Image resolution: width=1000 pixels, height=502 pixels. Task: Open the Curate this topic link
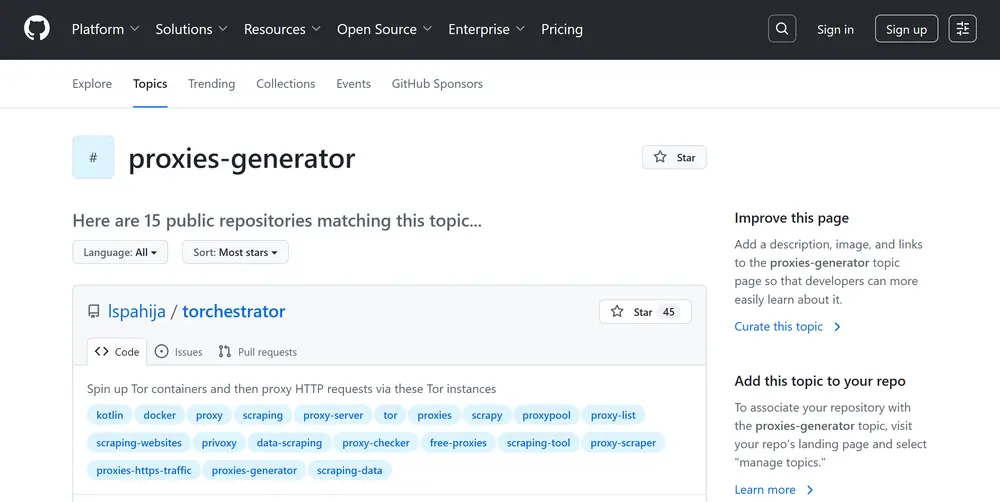[x=788, y=327]
